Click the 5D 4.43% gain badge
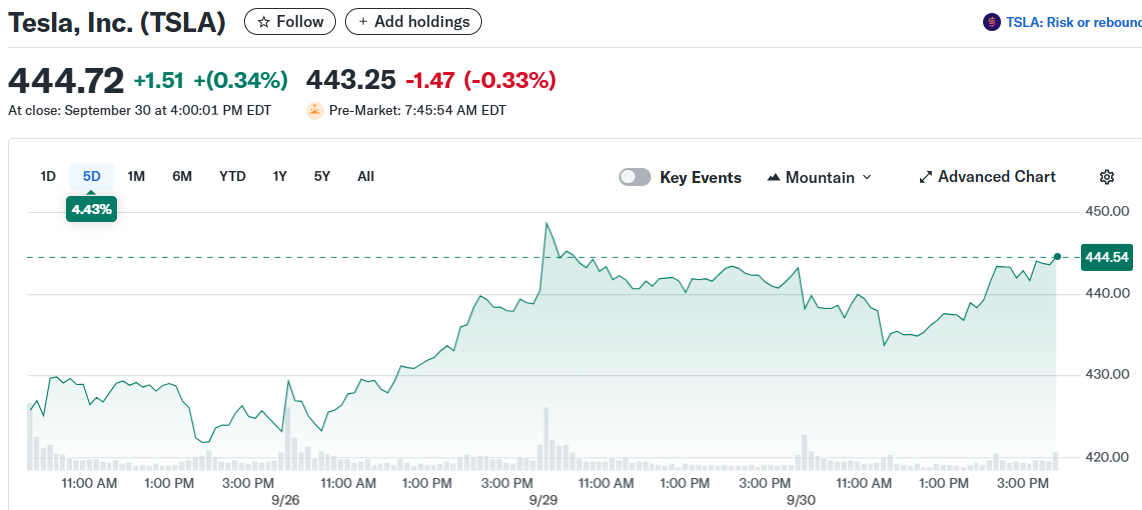Image resolution: width=1142 pixels, height=510 pixels. coord(92,209)
